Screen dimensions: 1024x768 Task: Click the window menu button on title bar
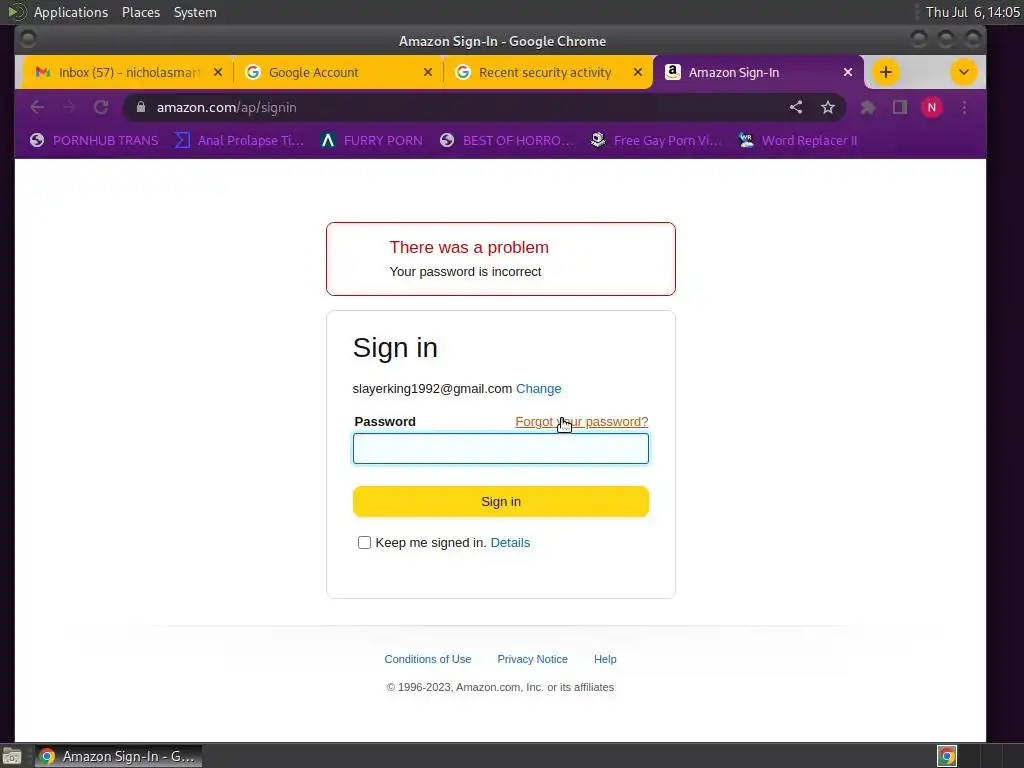(x=27, y=39)
